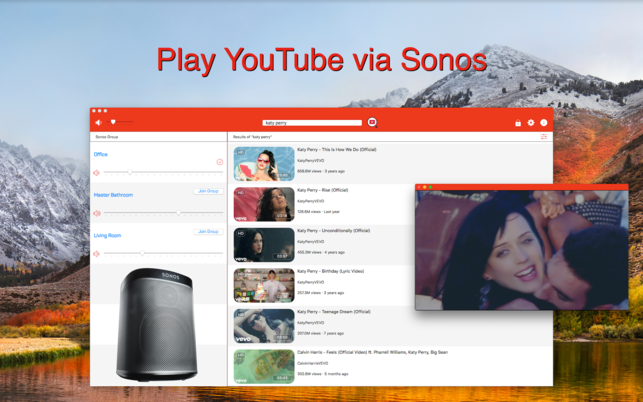Adjust the master volume slider in the red toolbar

pyautogui.click(x=120, y=122)
